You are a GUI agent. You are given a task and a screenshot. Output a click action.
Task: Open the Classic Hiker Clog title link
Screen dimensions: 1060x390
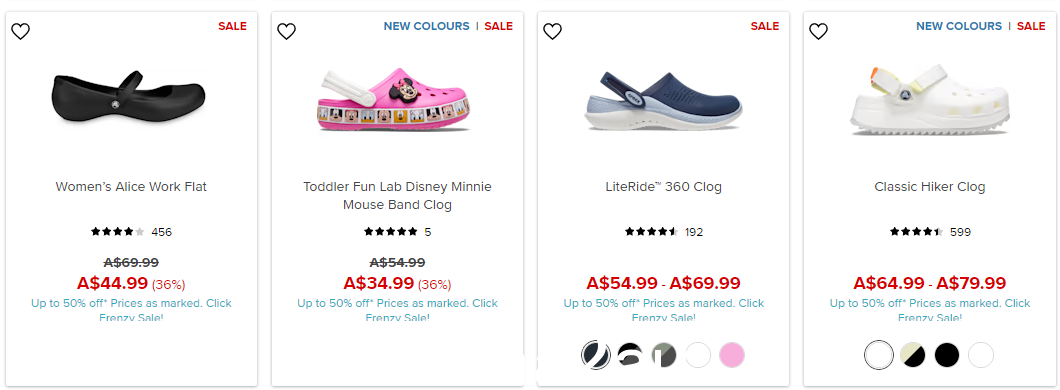click(930, 187)
